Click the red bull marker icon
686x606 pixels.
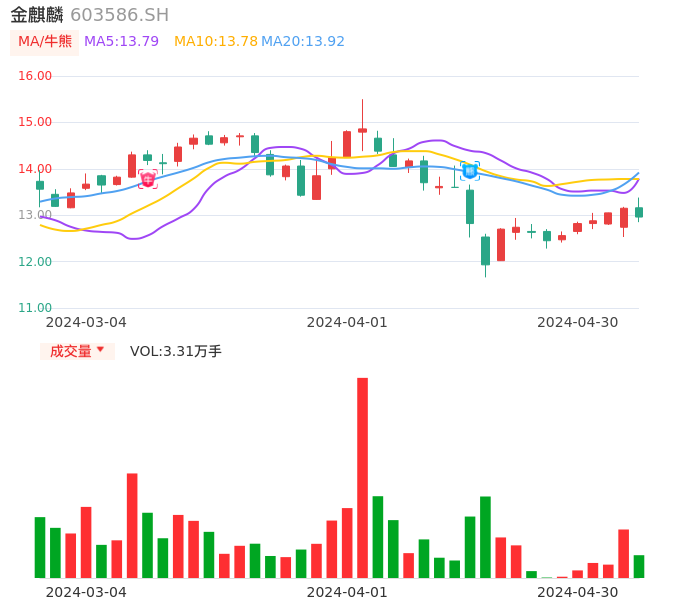[x=147, y=180]
